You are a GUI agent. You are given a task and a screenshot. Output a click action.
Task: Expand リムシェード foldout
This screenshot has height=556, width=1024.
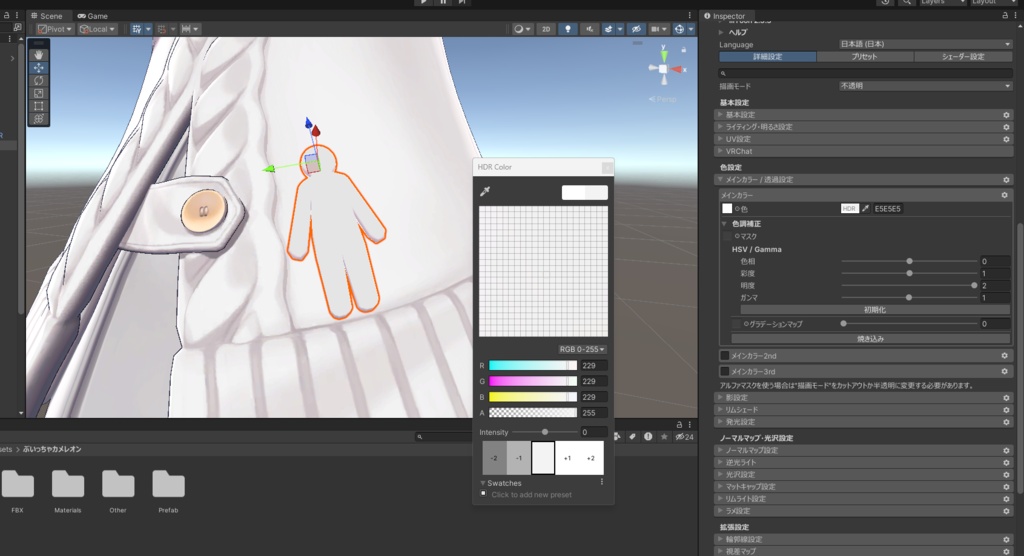tap(721, 410)
